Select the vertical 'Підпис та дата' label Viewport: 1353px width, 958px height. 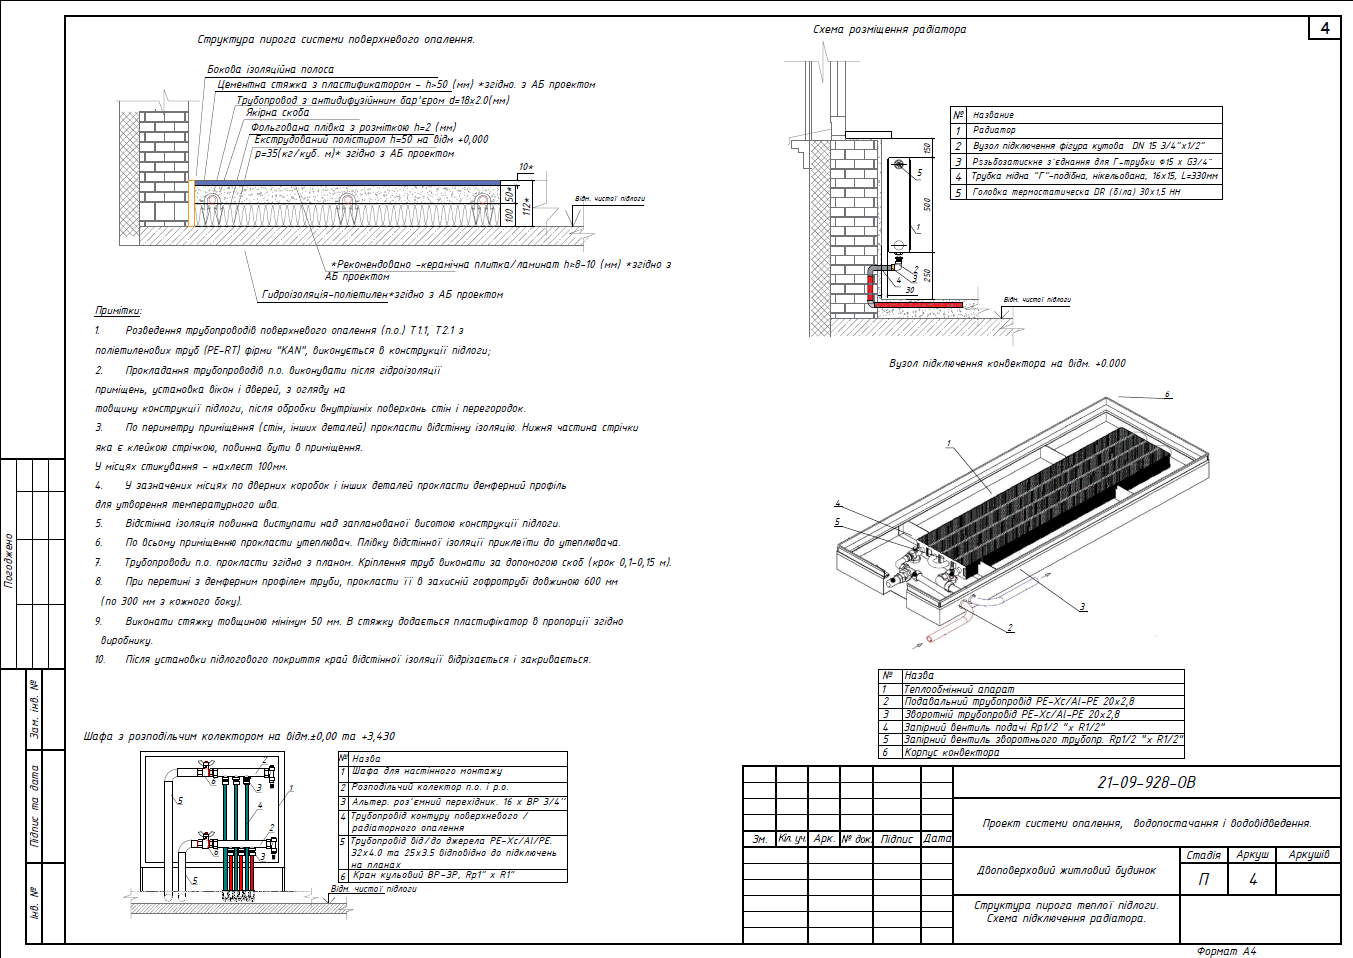click(x=35, y=806)
